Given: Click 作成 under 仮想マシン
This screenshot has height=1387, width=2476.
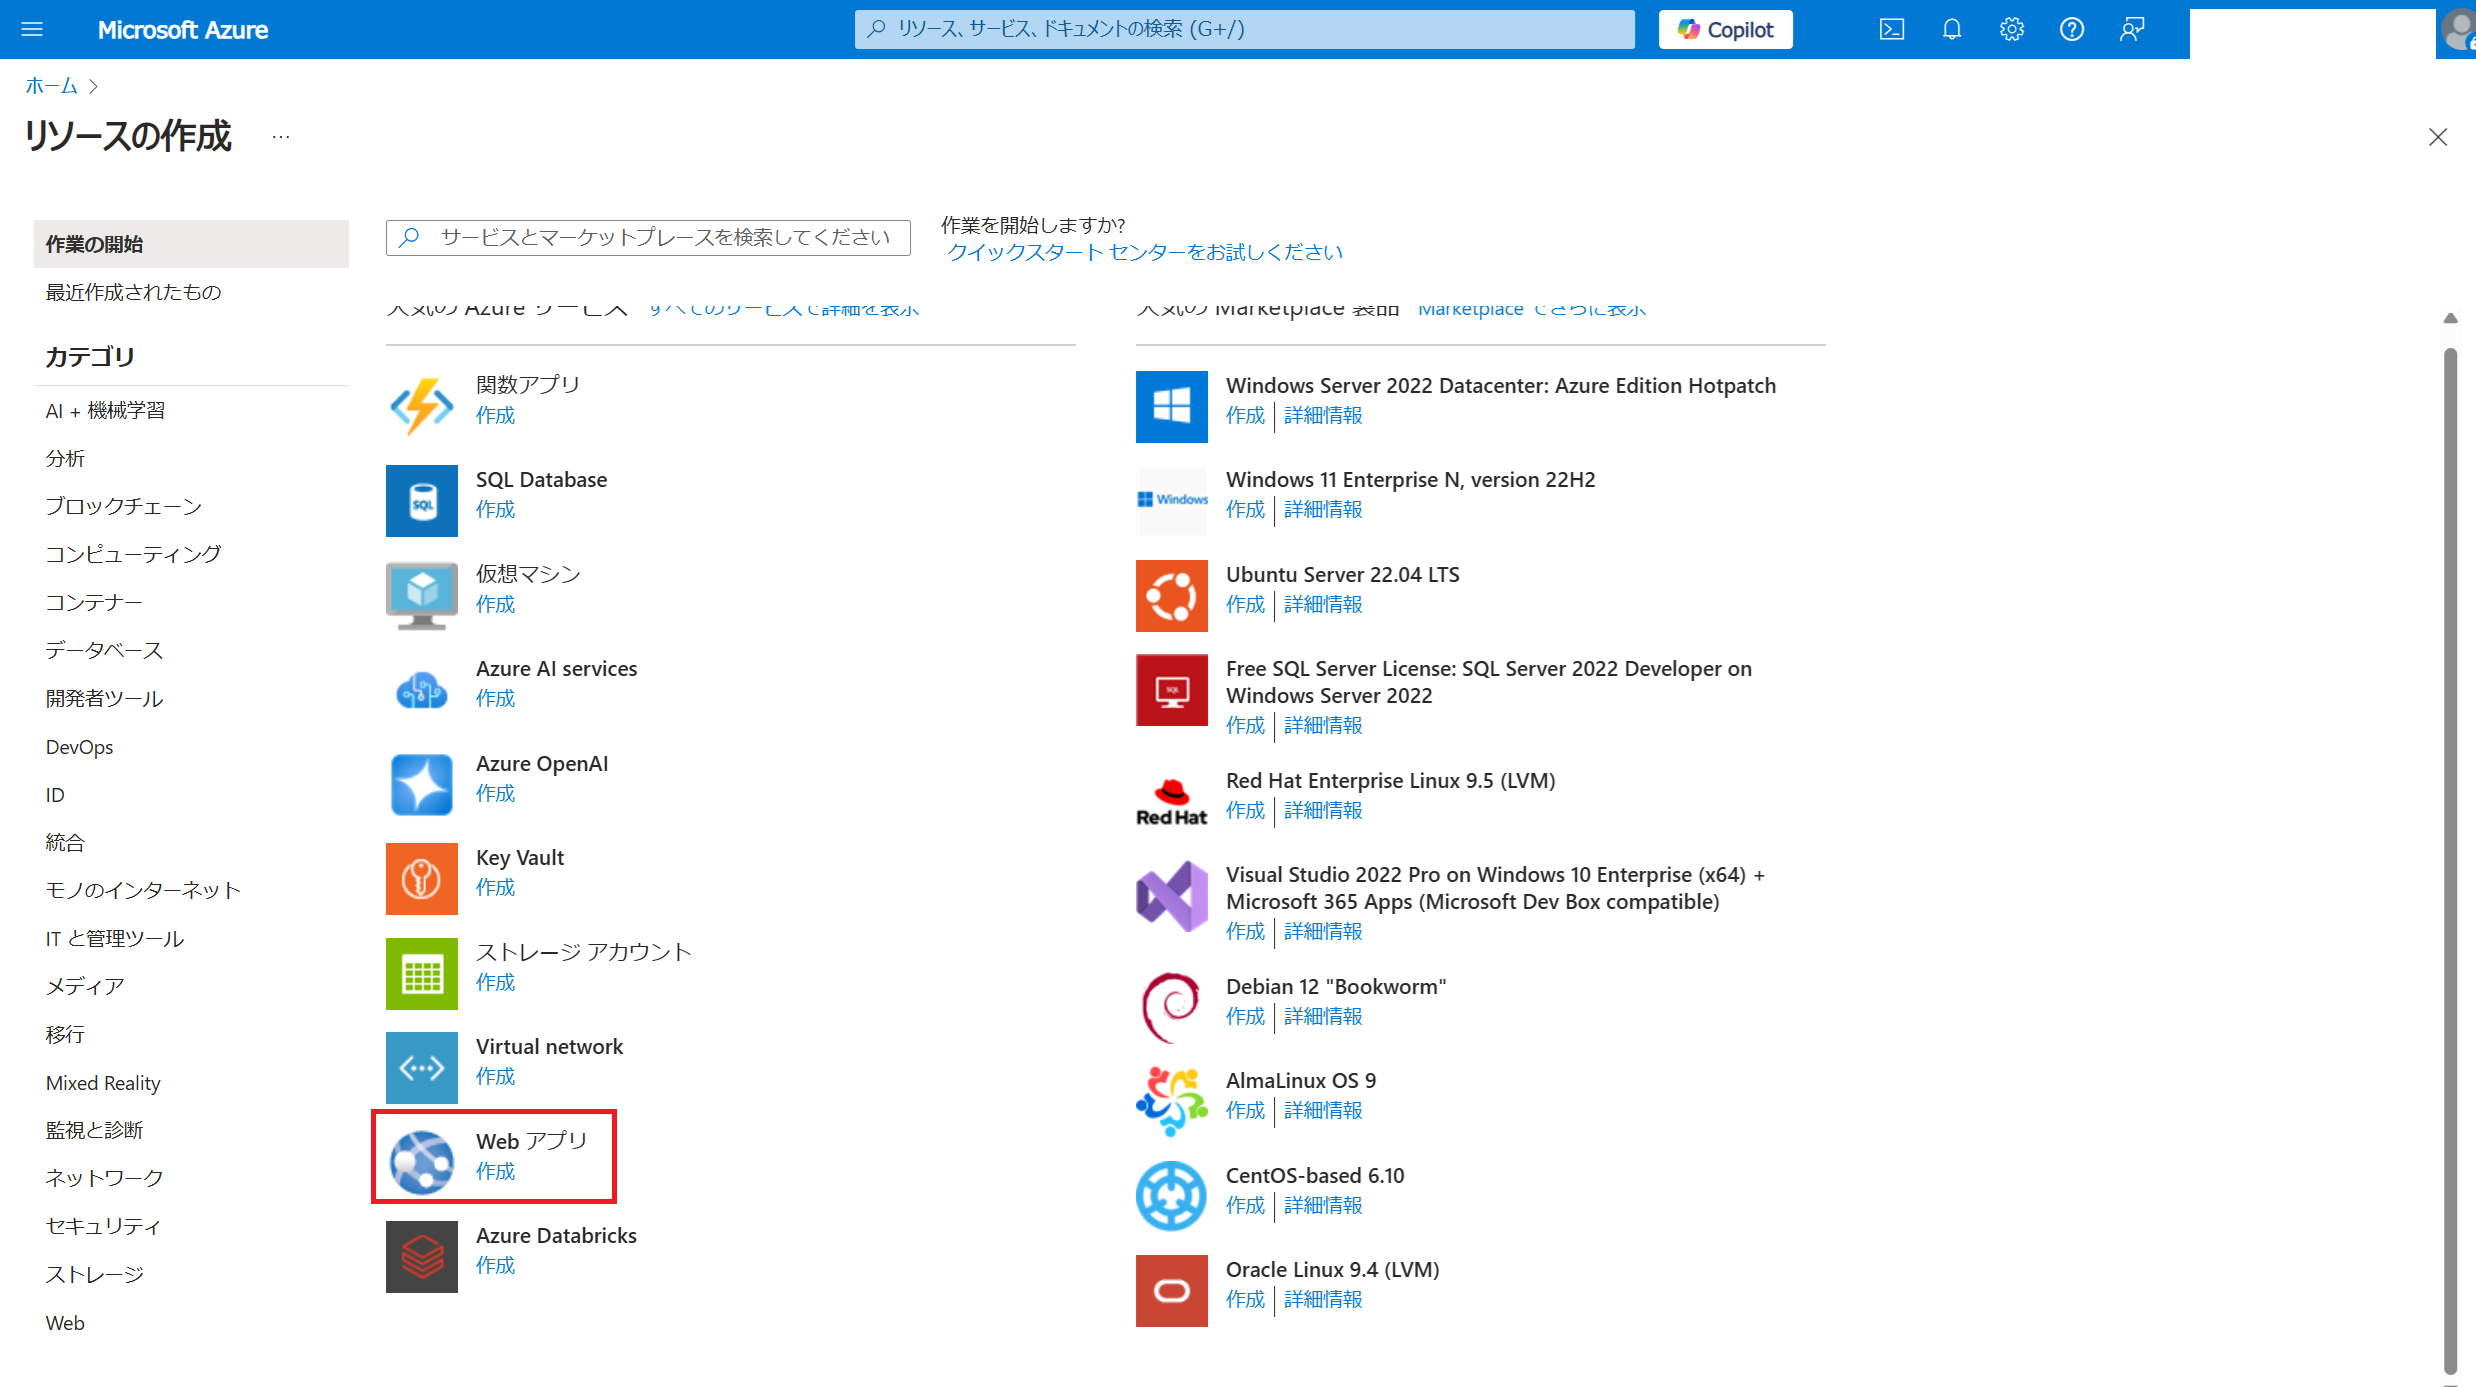Looking at the screenshot, I should 495,604.
